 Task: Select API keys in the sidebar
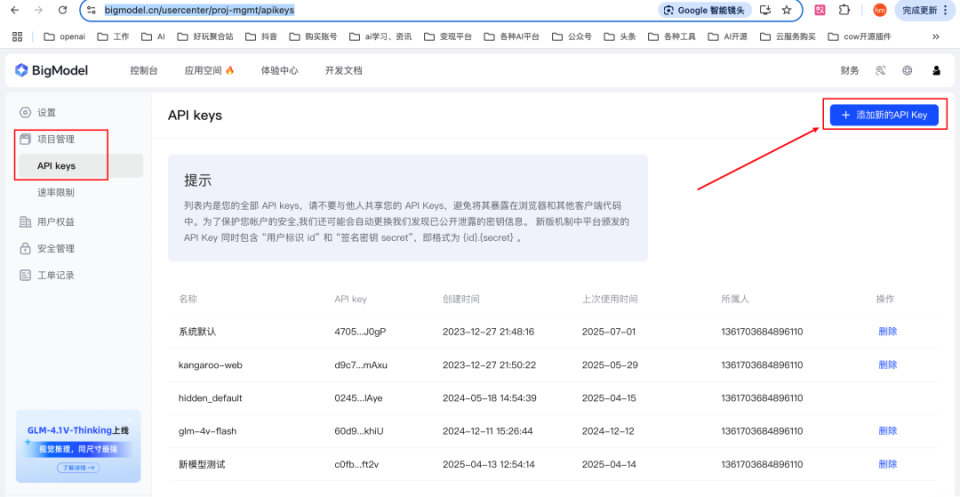click(81, 166)
